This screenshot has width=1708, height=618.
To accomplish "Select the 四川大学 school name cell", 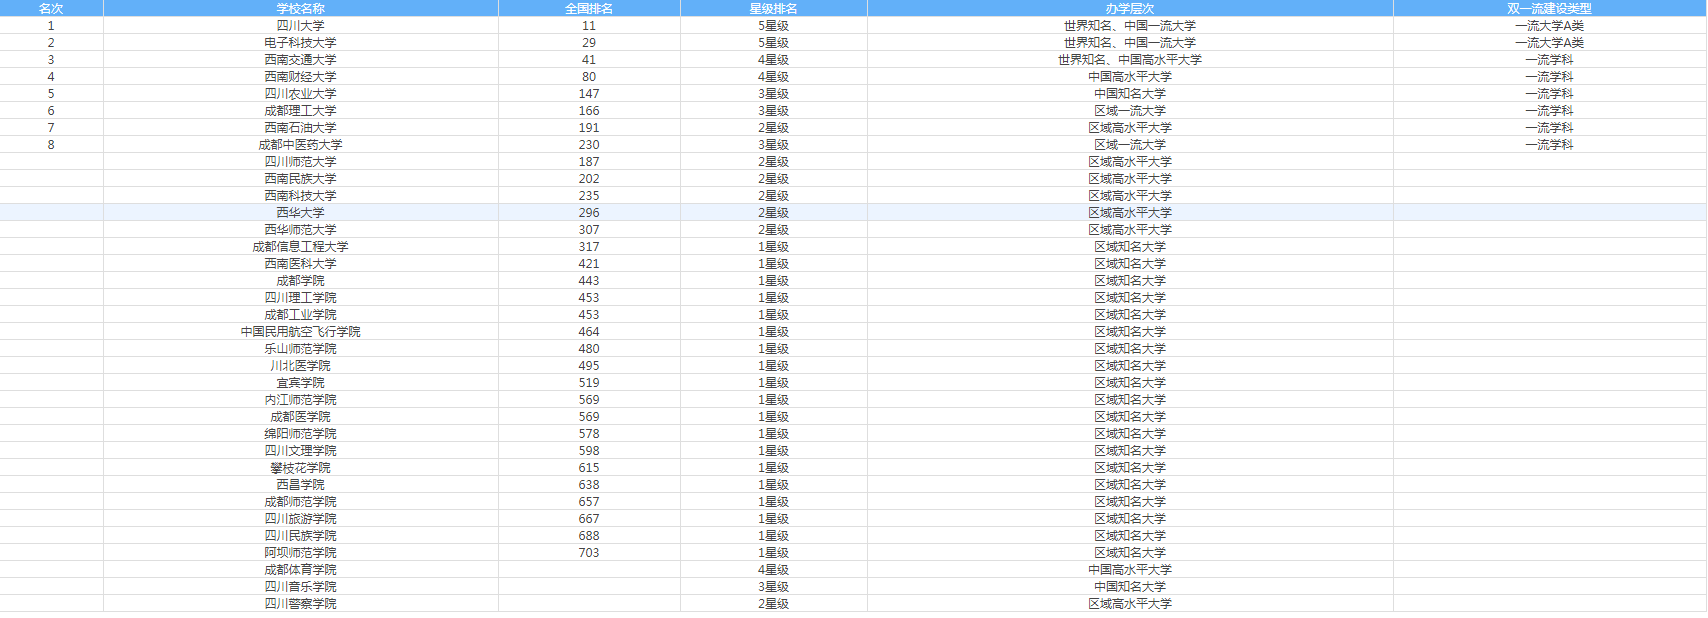I will [300, 26].
